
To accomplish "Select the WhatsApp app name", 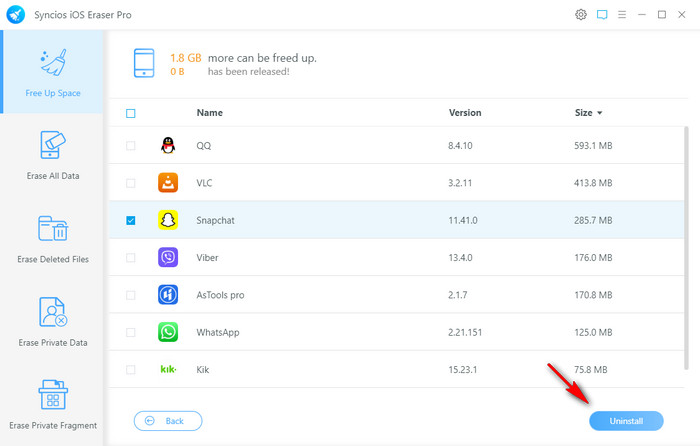I will click(218, 332).
